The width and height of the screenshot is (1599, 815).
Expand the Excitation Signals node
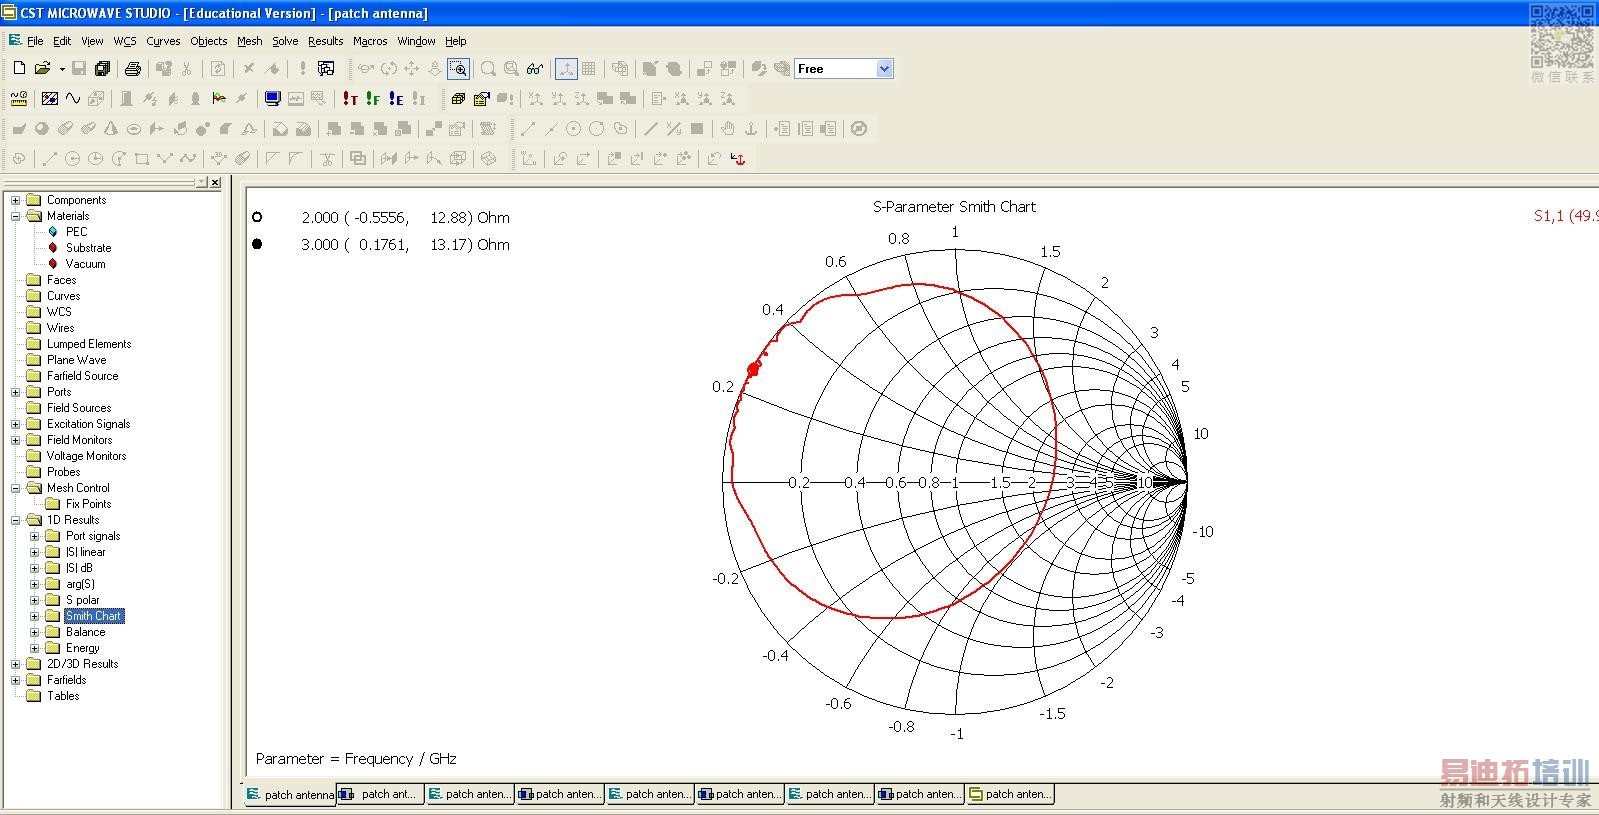(x=15, y=424)
